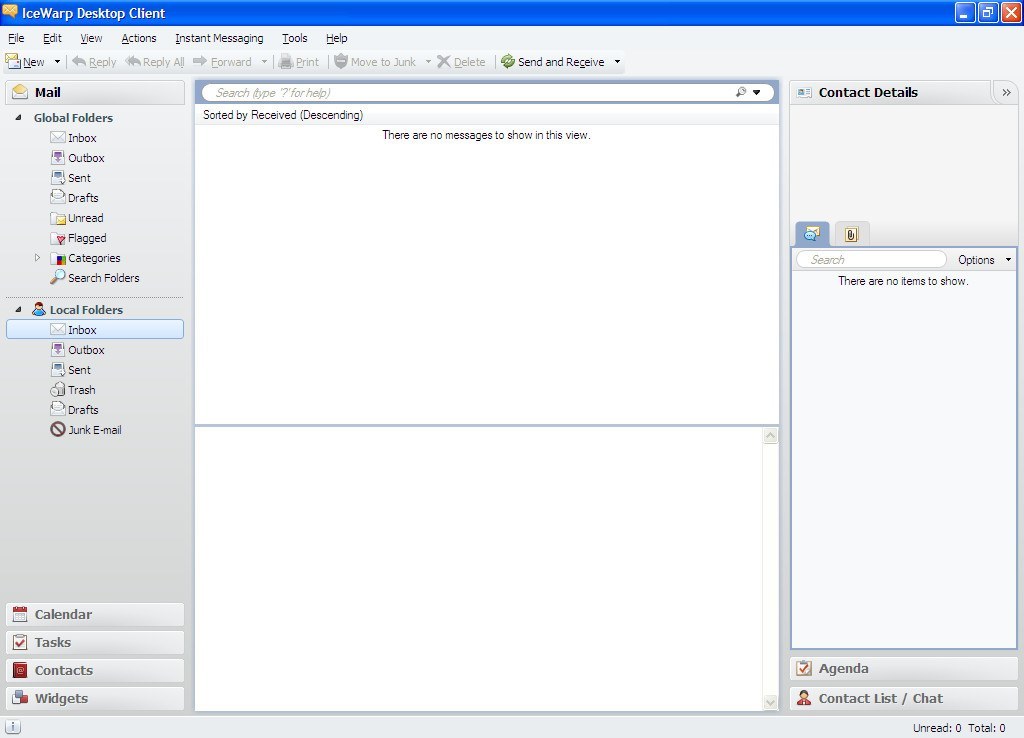This screenshot has width=1024, height=738.
Task: Click Sorted by Received (Descending) header
Action: click(283, 115)
